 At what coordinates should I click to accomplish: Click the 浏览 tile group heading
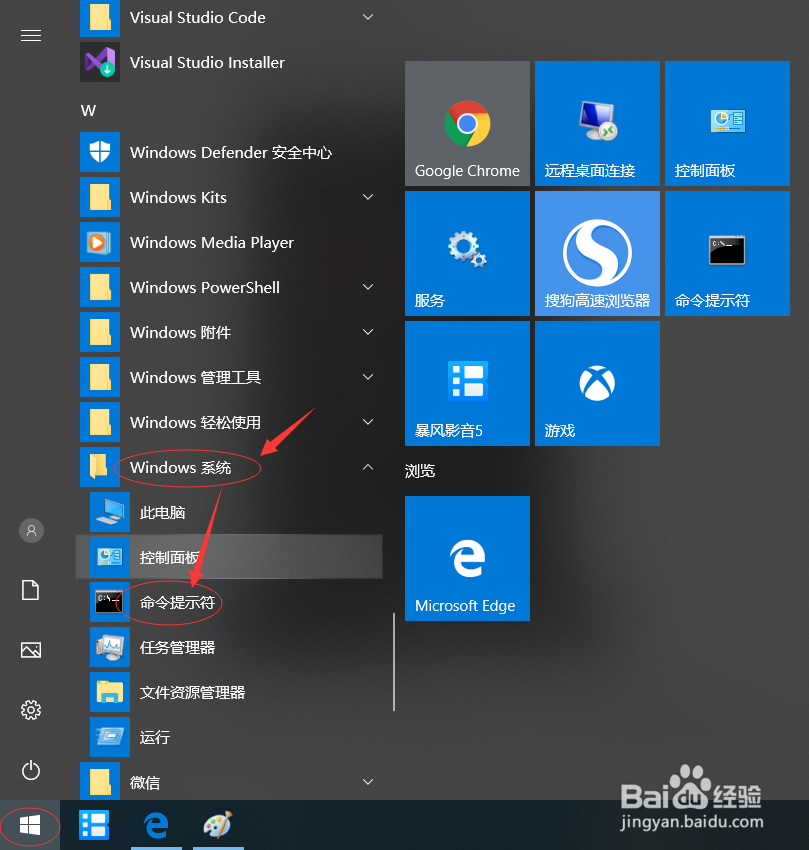[x=420, y=471]
